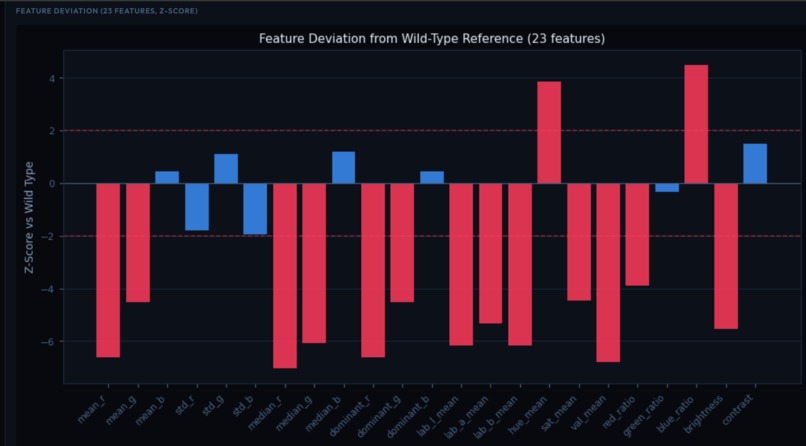Click the Z-Score vs Wild Type axis label
This screenshot has width=806, height=446.
pyautogui.click(x=29, y=217)
